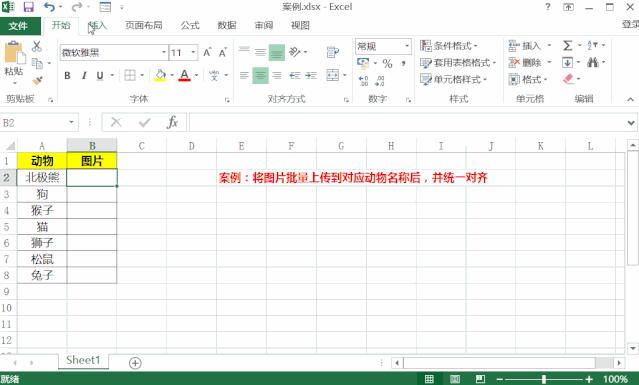Toggle middle vertical alignment
639x385 pixels.
pos(260,52)
